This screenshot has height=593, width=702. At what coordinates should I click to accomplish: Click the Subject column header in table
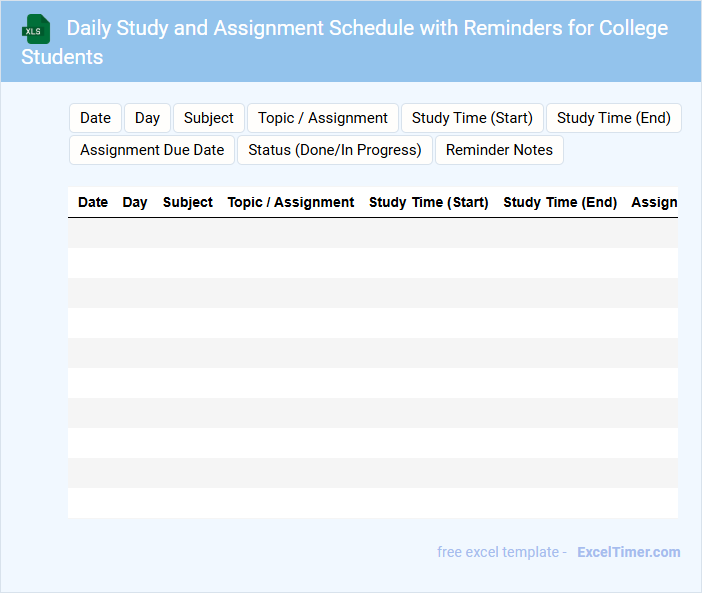point(188,202)
